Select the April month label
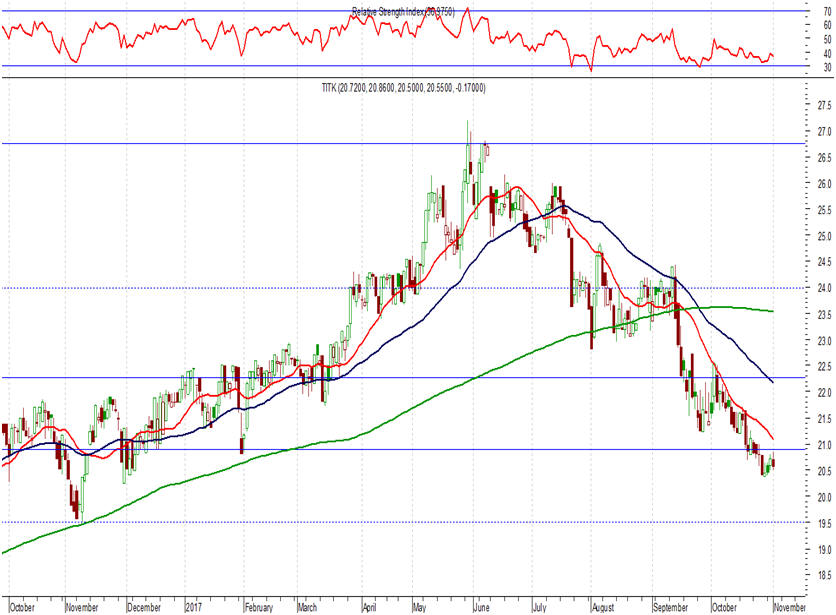The height and width of the screenshot is (615, 836). [369, 608]
